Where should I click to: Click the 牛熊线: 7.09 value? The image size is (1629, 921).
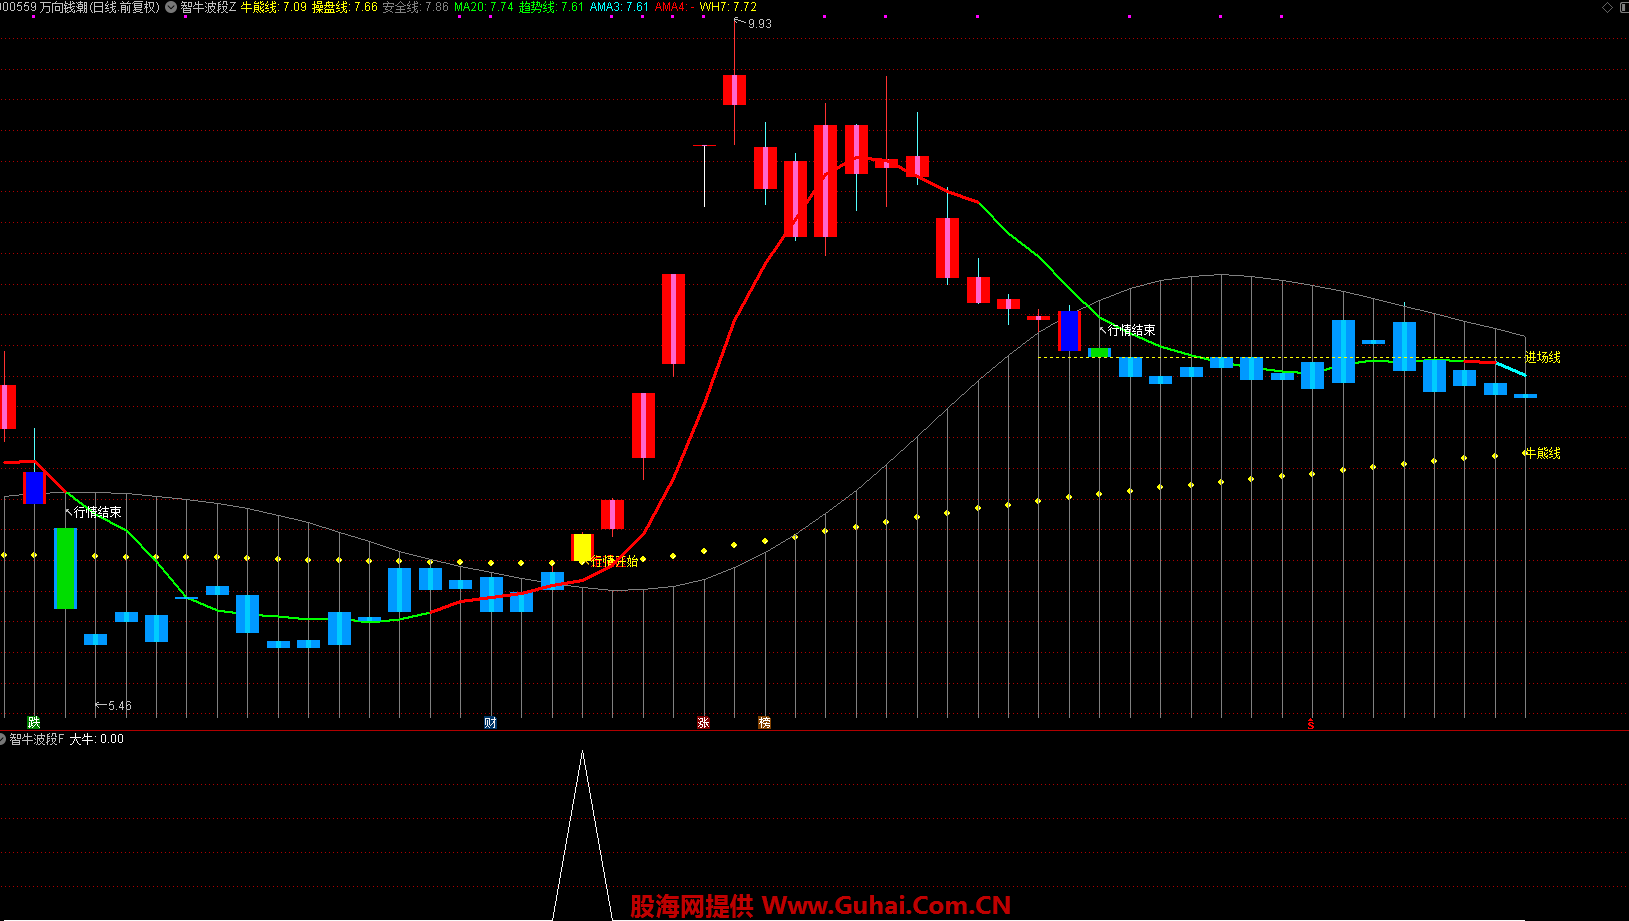(274, 7)
